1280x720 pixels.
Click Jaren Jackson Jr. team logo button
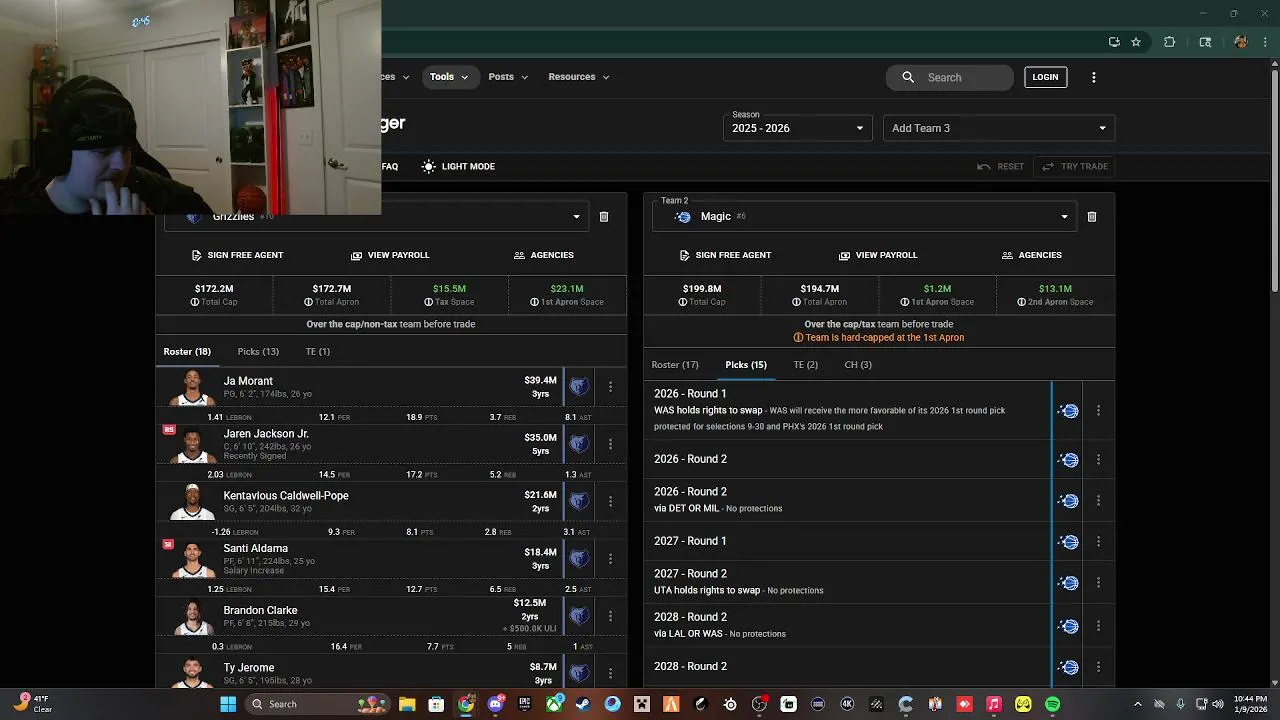579,443
